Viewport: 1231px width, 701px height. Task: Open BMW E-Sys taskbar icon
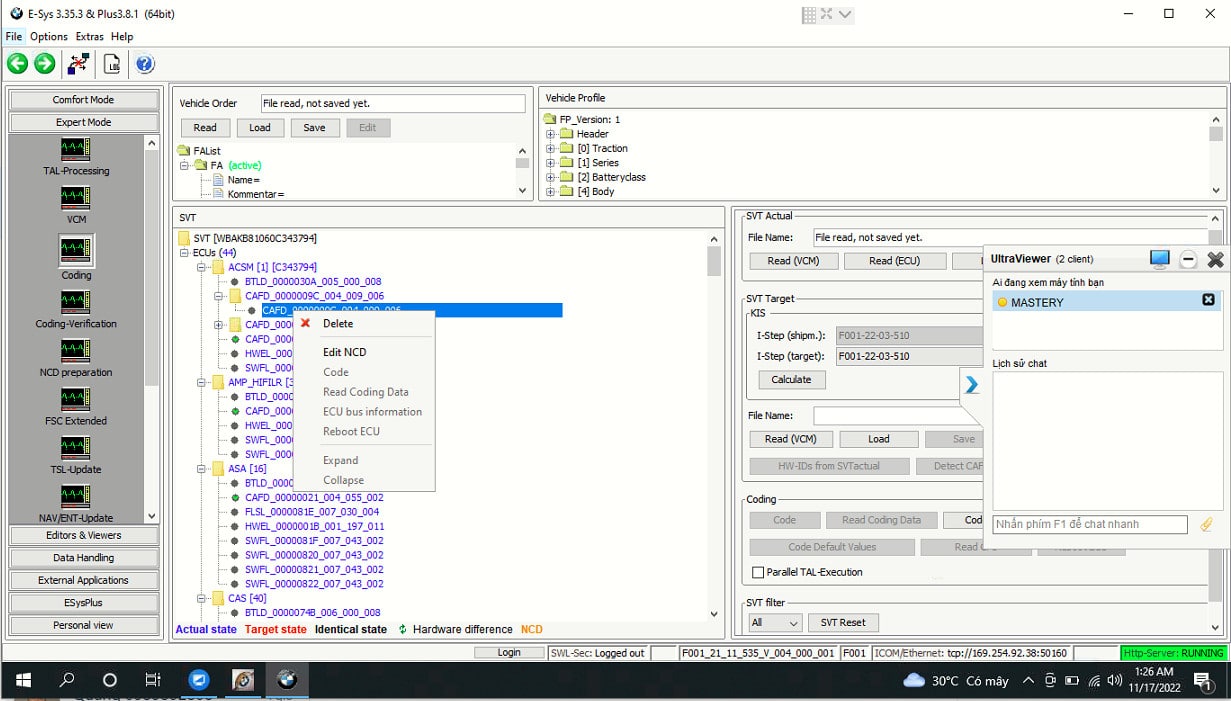(x=286, y=680)
